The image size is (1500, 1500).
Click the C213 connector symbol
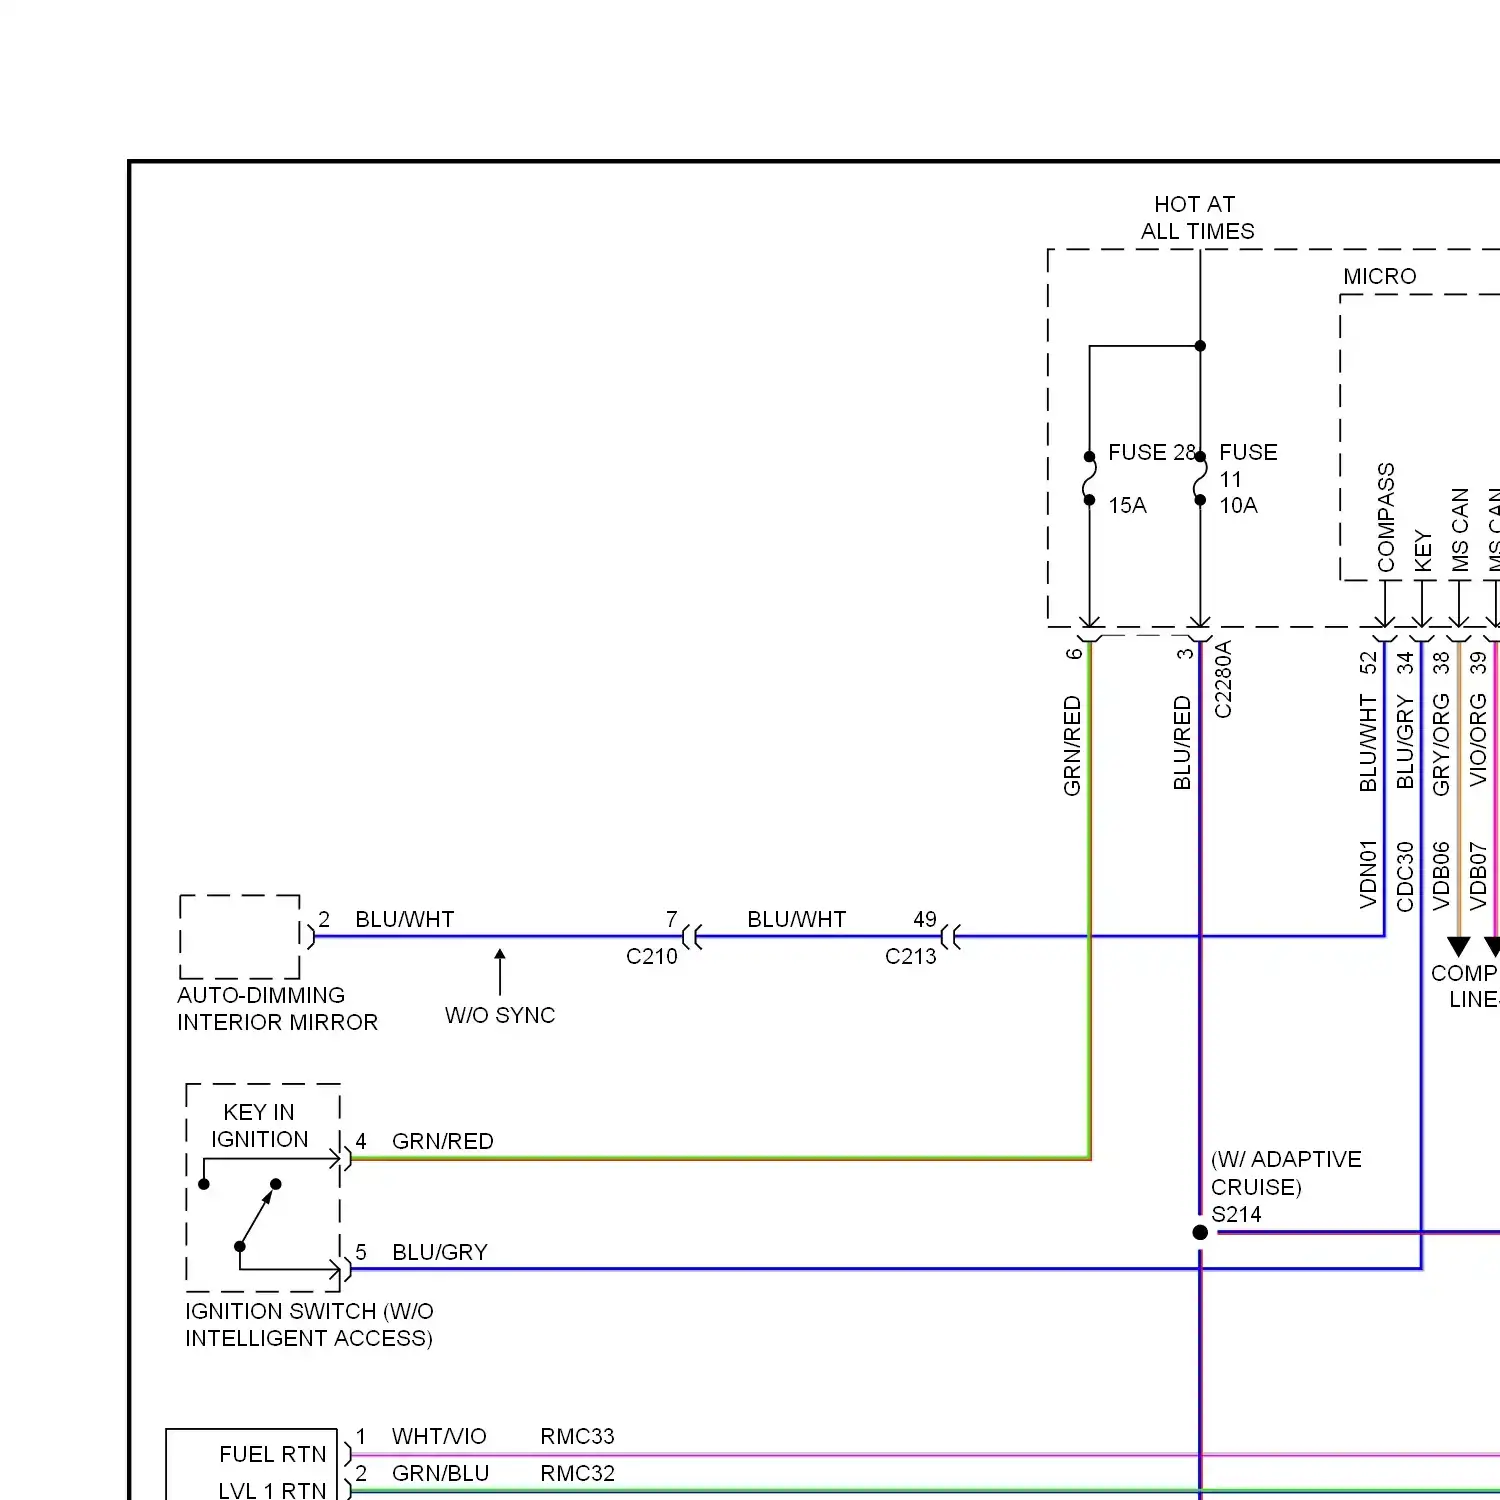(x=951, y=937)
